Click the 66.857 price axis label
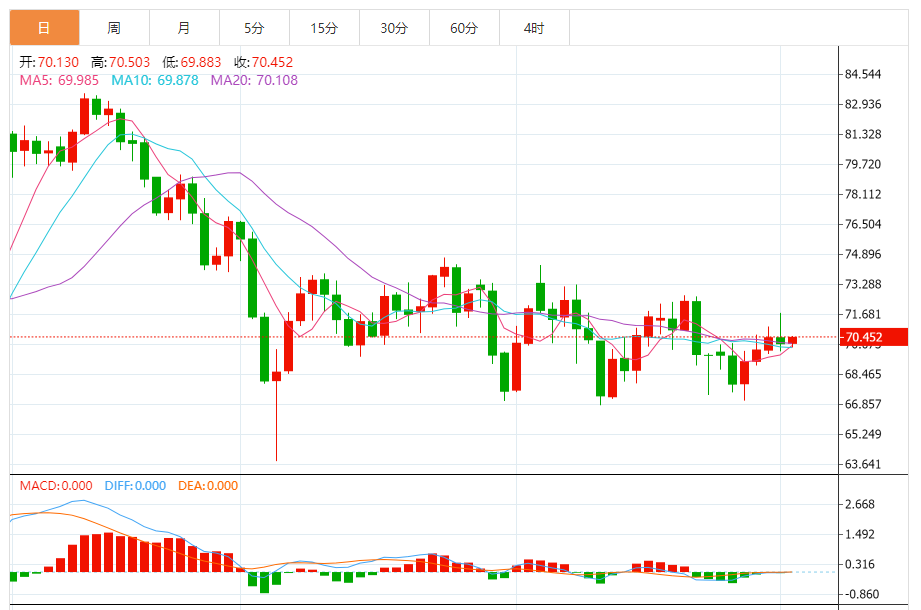 (863, 404)
